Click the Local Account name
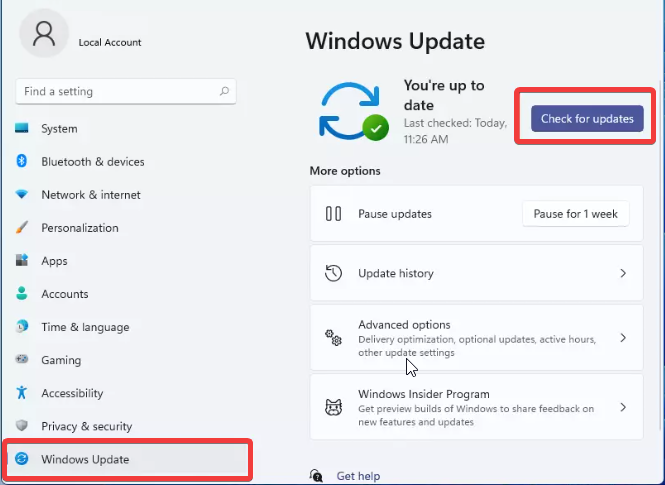The height and width of the screenshot is (485, 665). click(110, 42)
